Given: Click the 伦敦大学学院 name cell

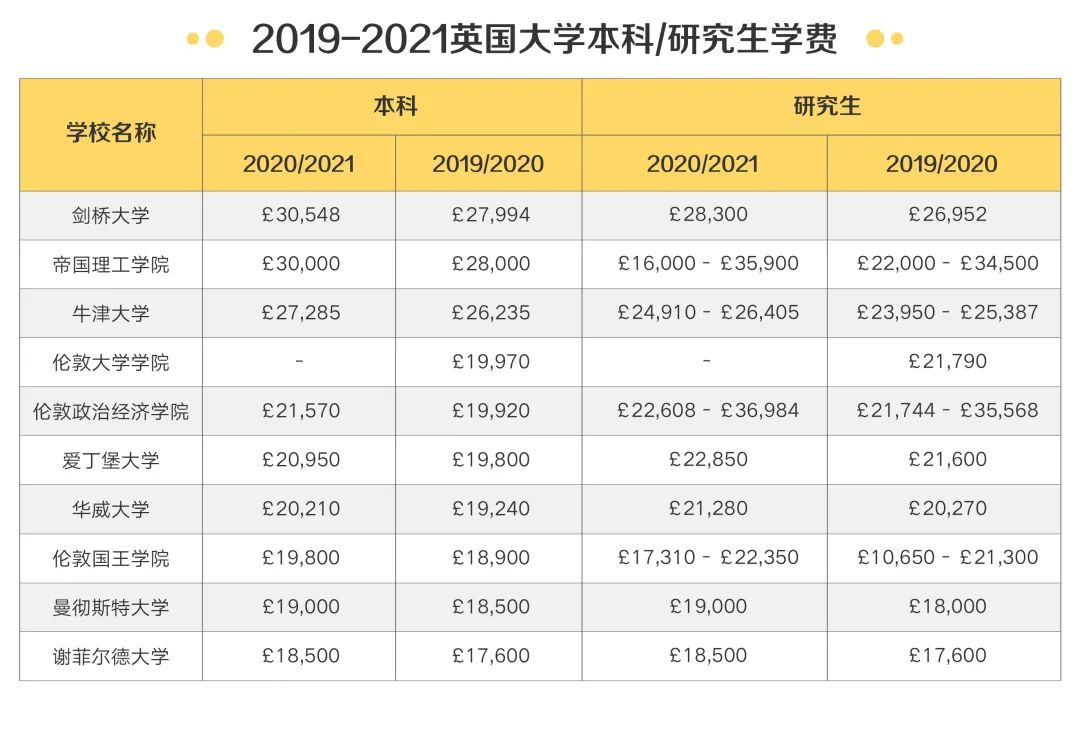Looking at the screenshot, I should pyautogui.click(x=111, y=362).
